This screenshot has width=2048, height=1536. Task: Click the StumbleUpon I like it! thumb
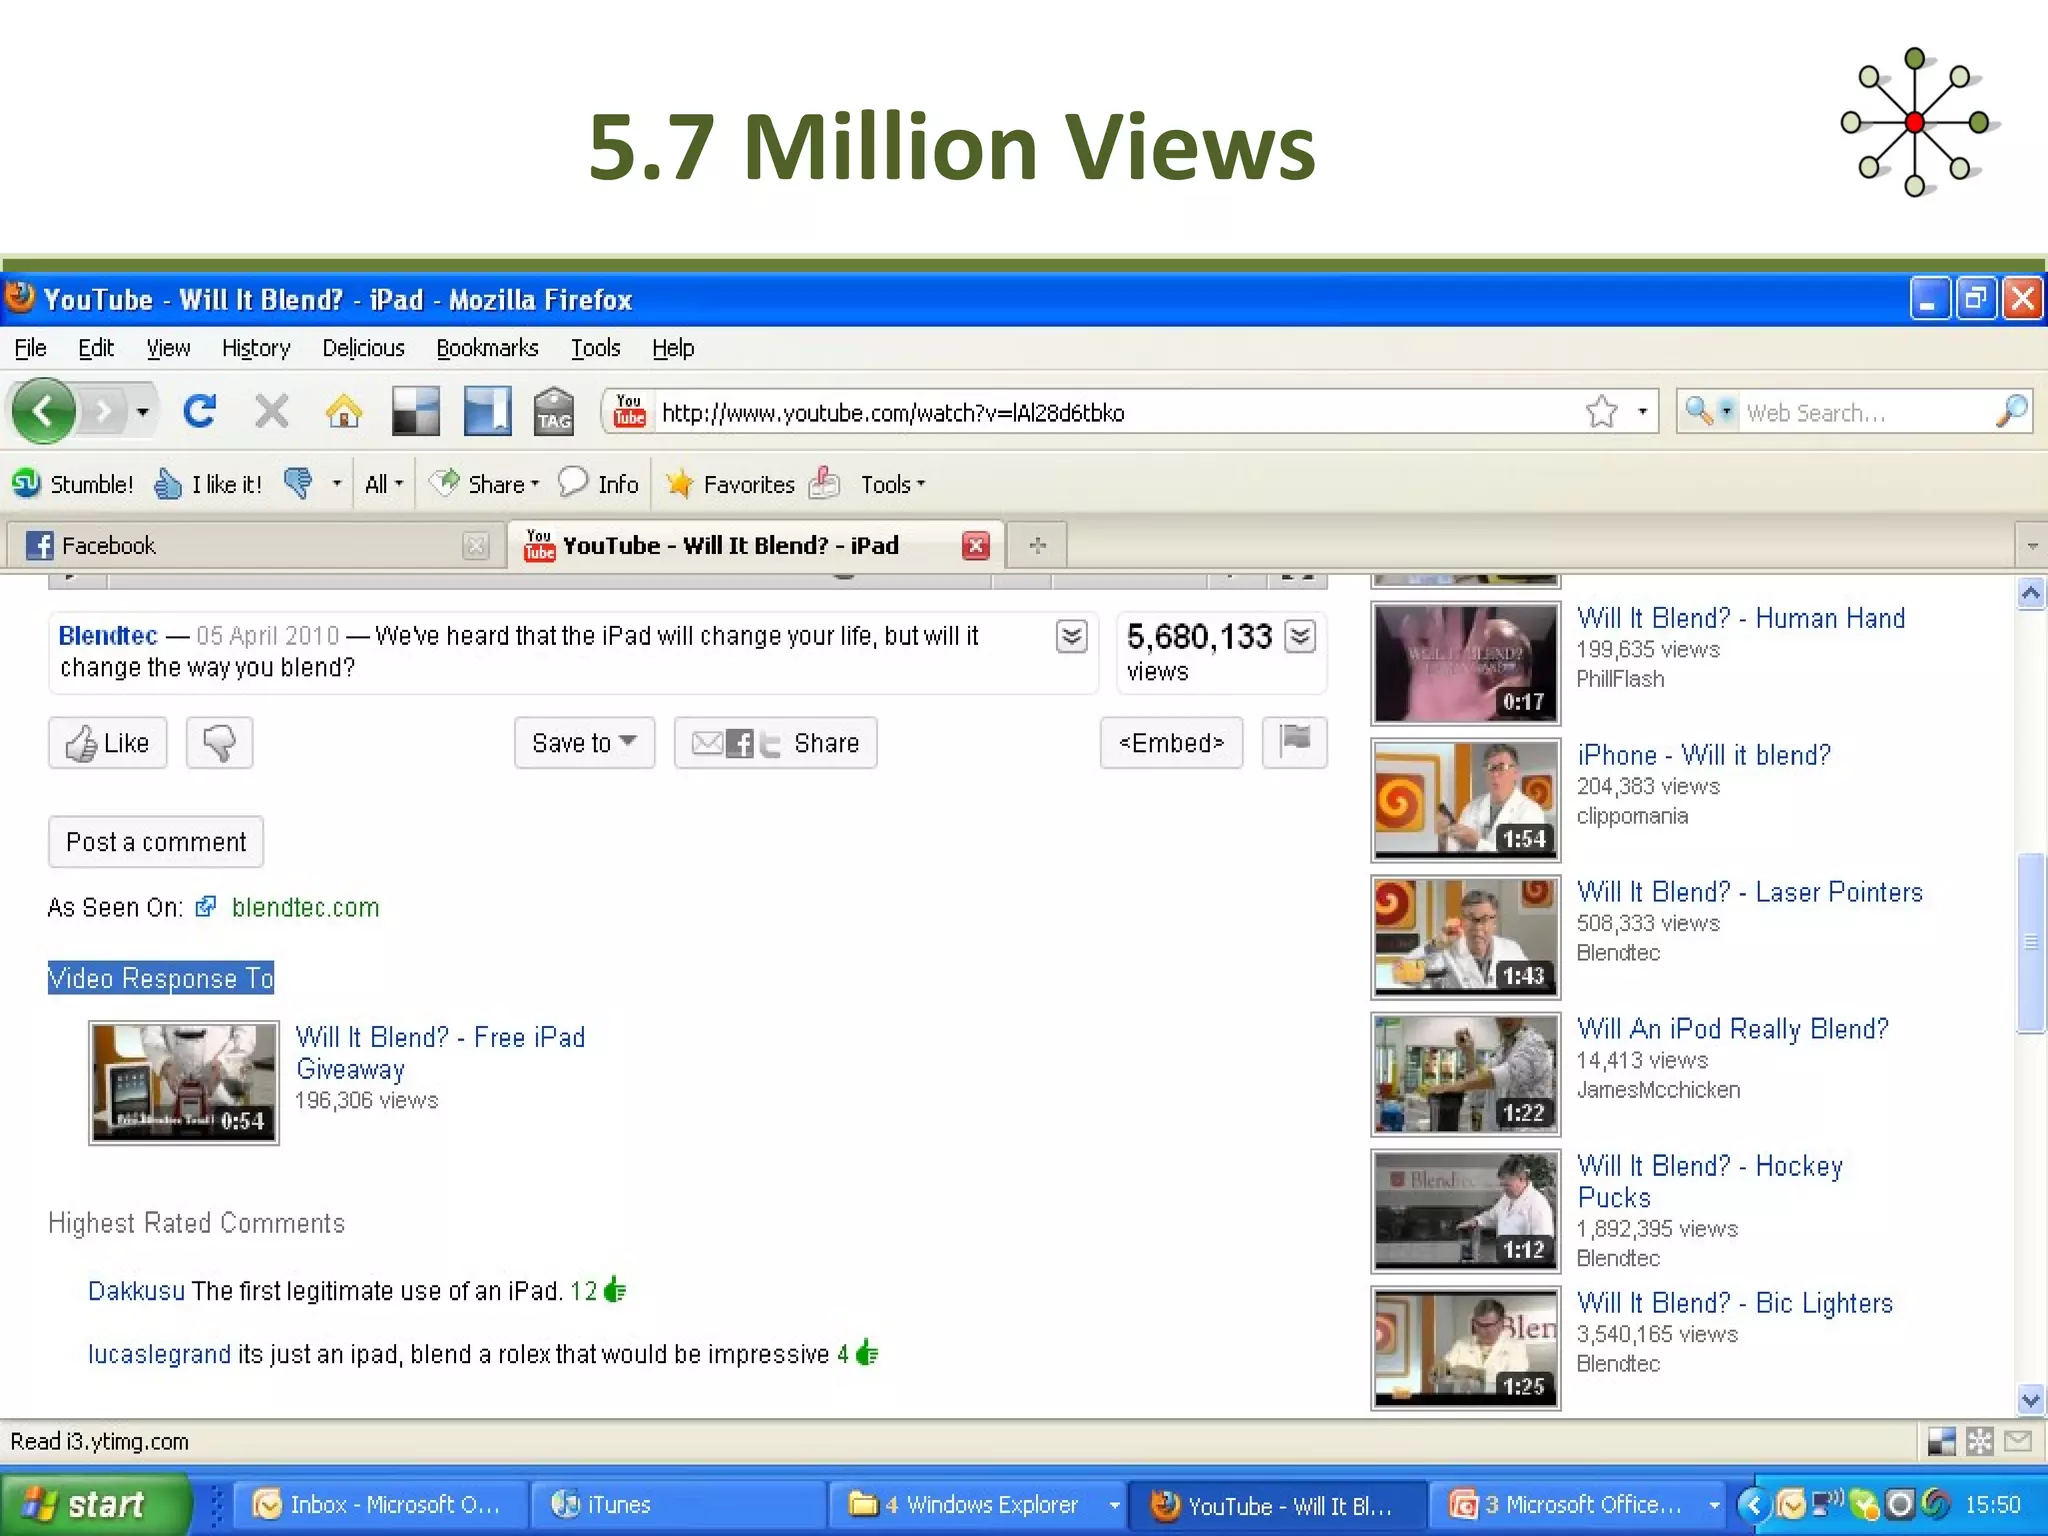(208, 484)
